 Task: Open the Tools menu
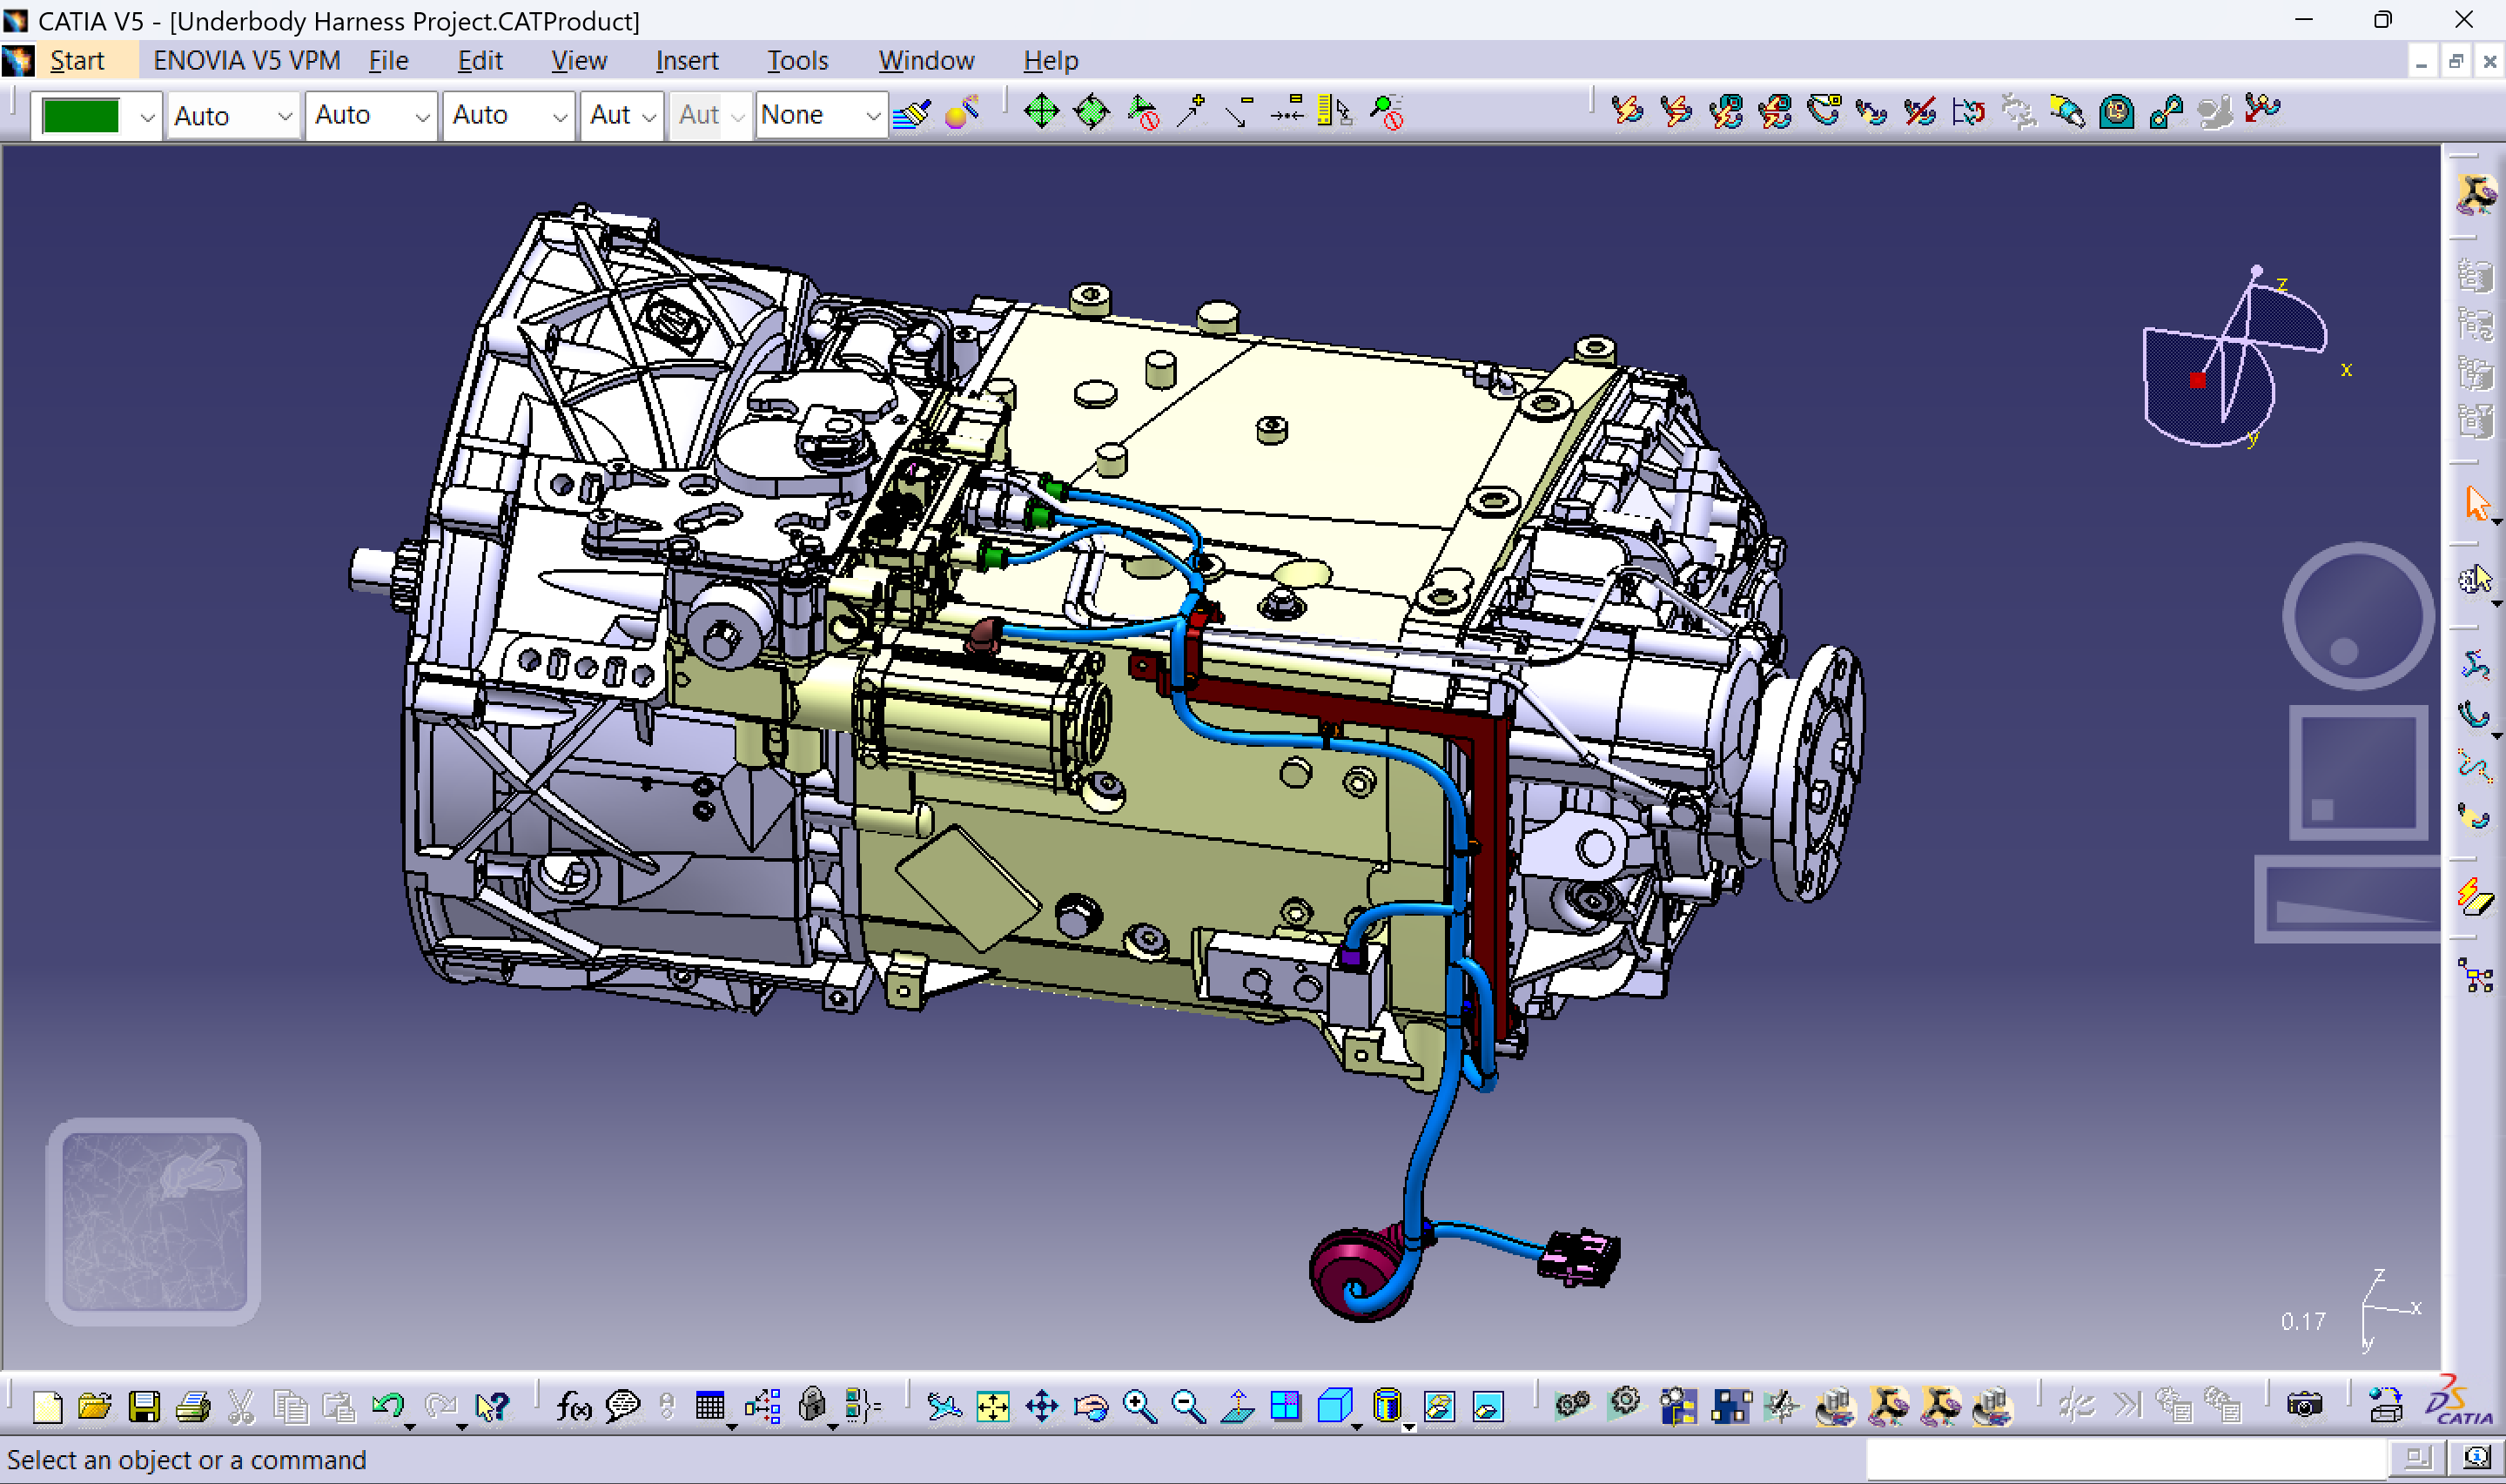[797, 61]
